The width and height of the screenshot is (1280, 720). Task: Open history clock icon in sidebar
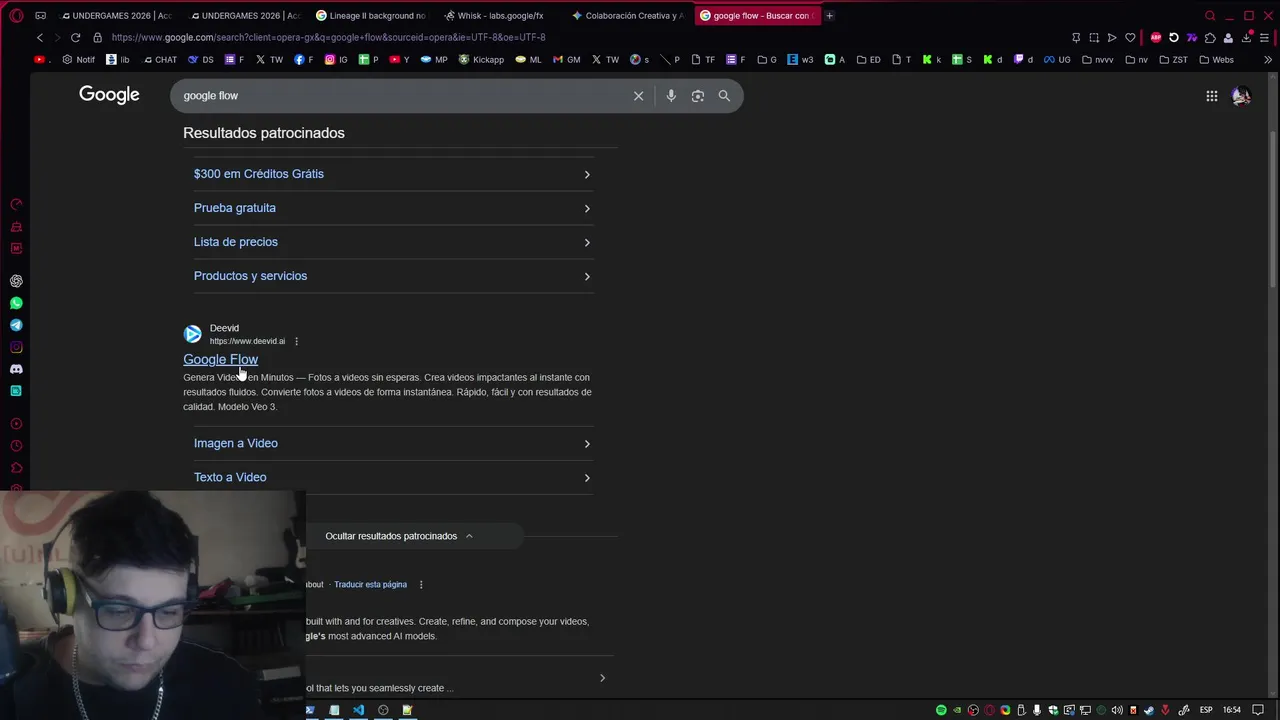click(16, 446)
